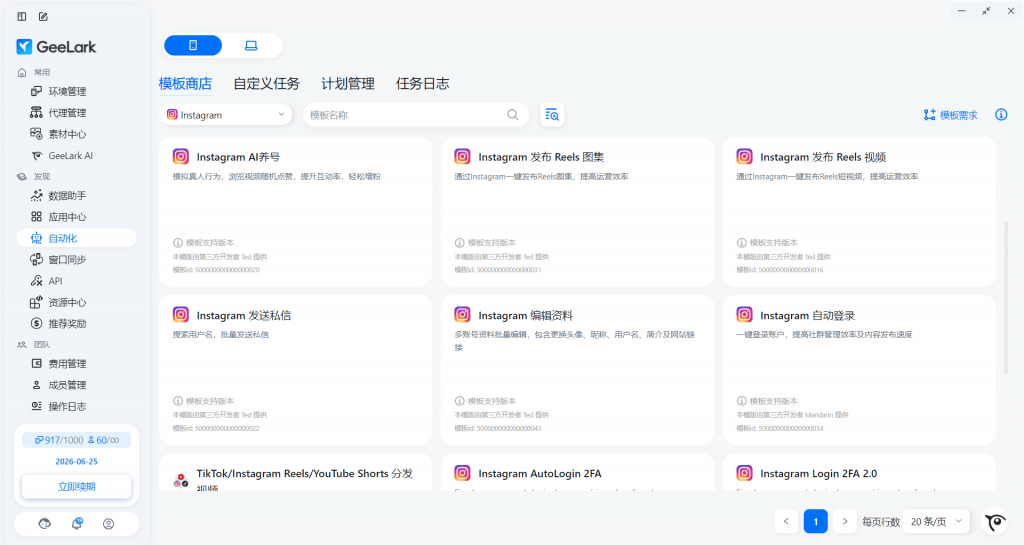
Task: Open the notifications bell icon
Action: tap(77, 524)
